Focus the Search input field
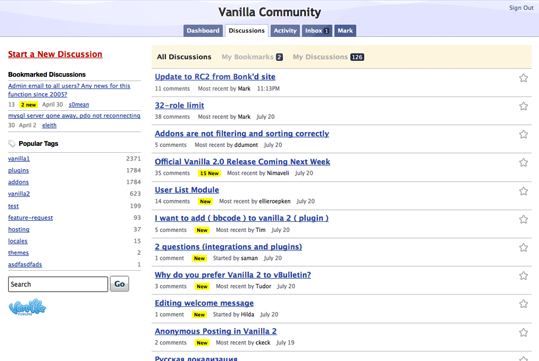Screen dimensions: 539x361 pos(58,284)
